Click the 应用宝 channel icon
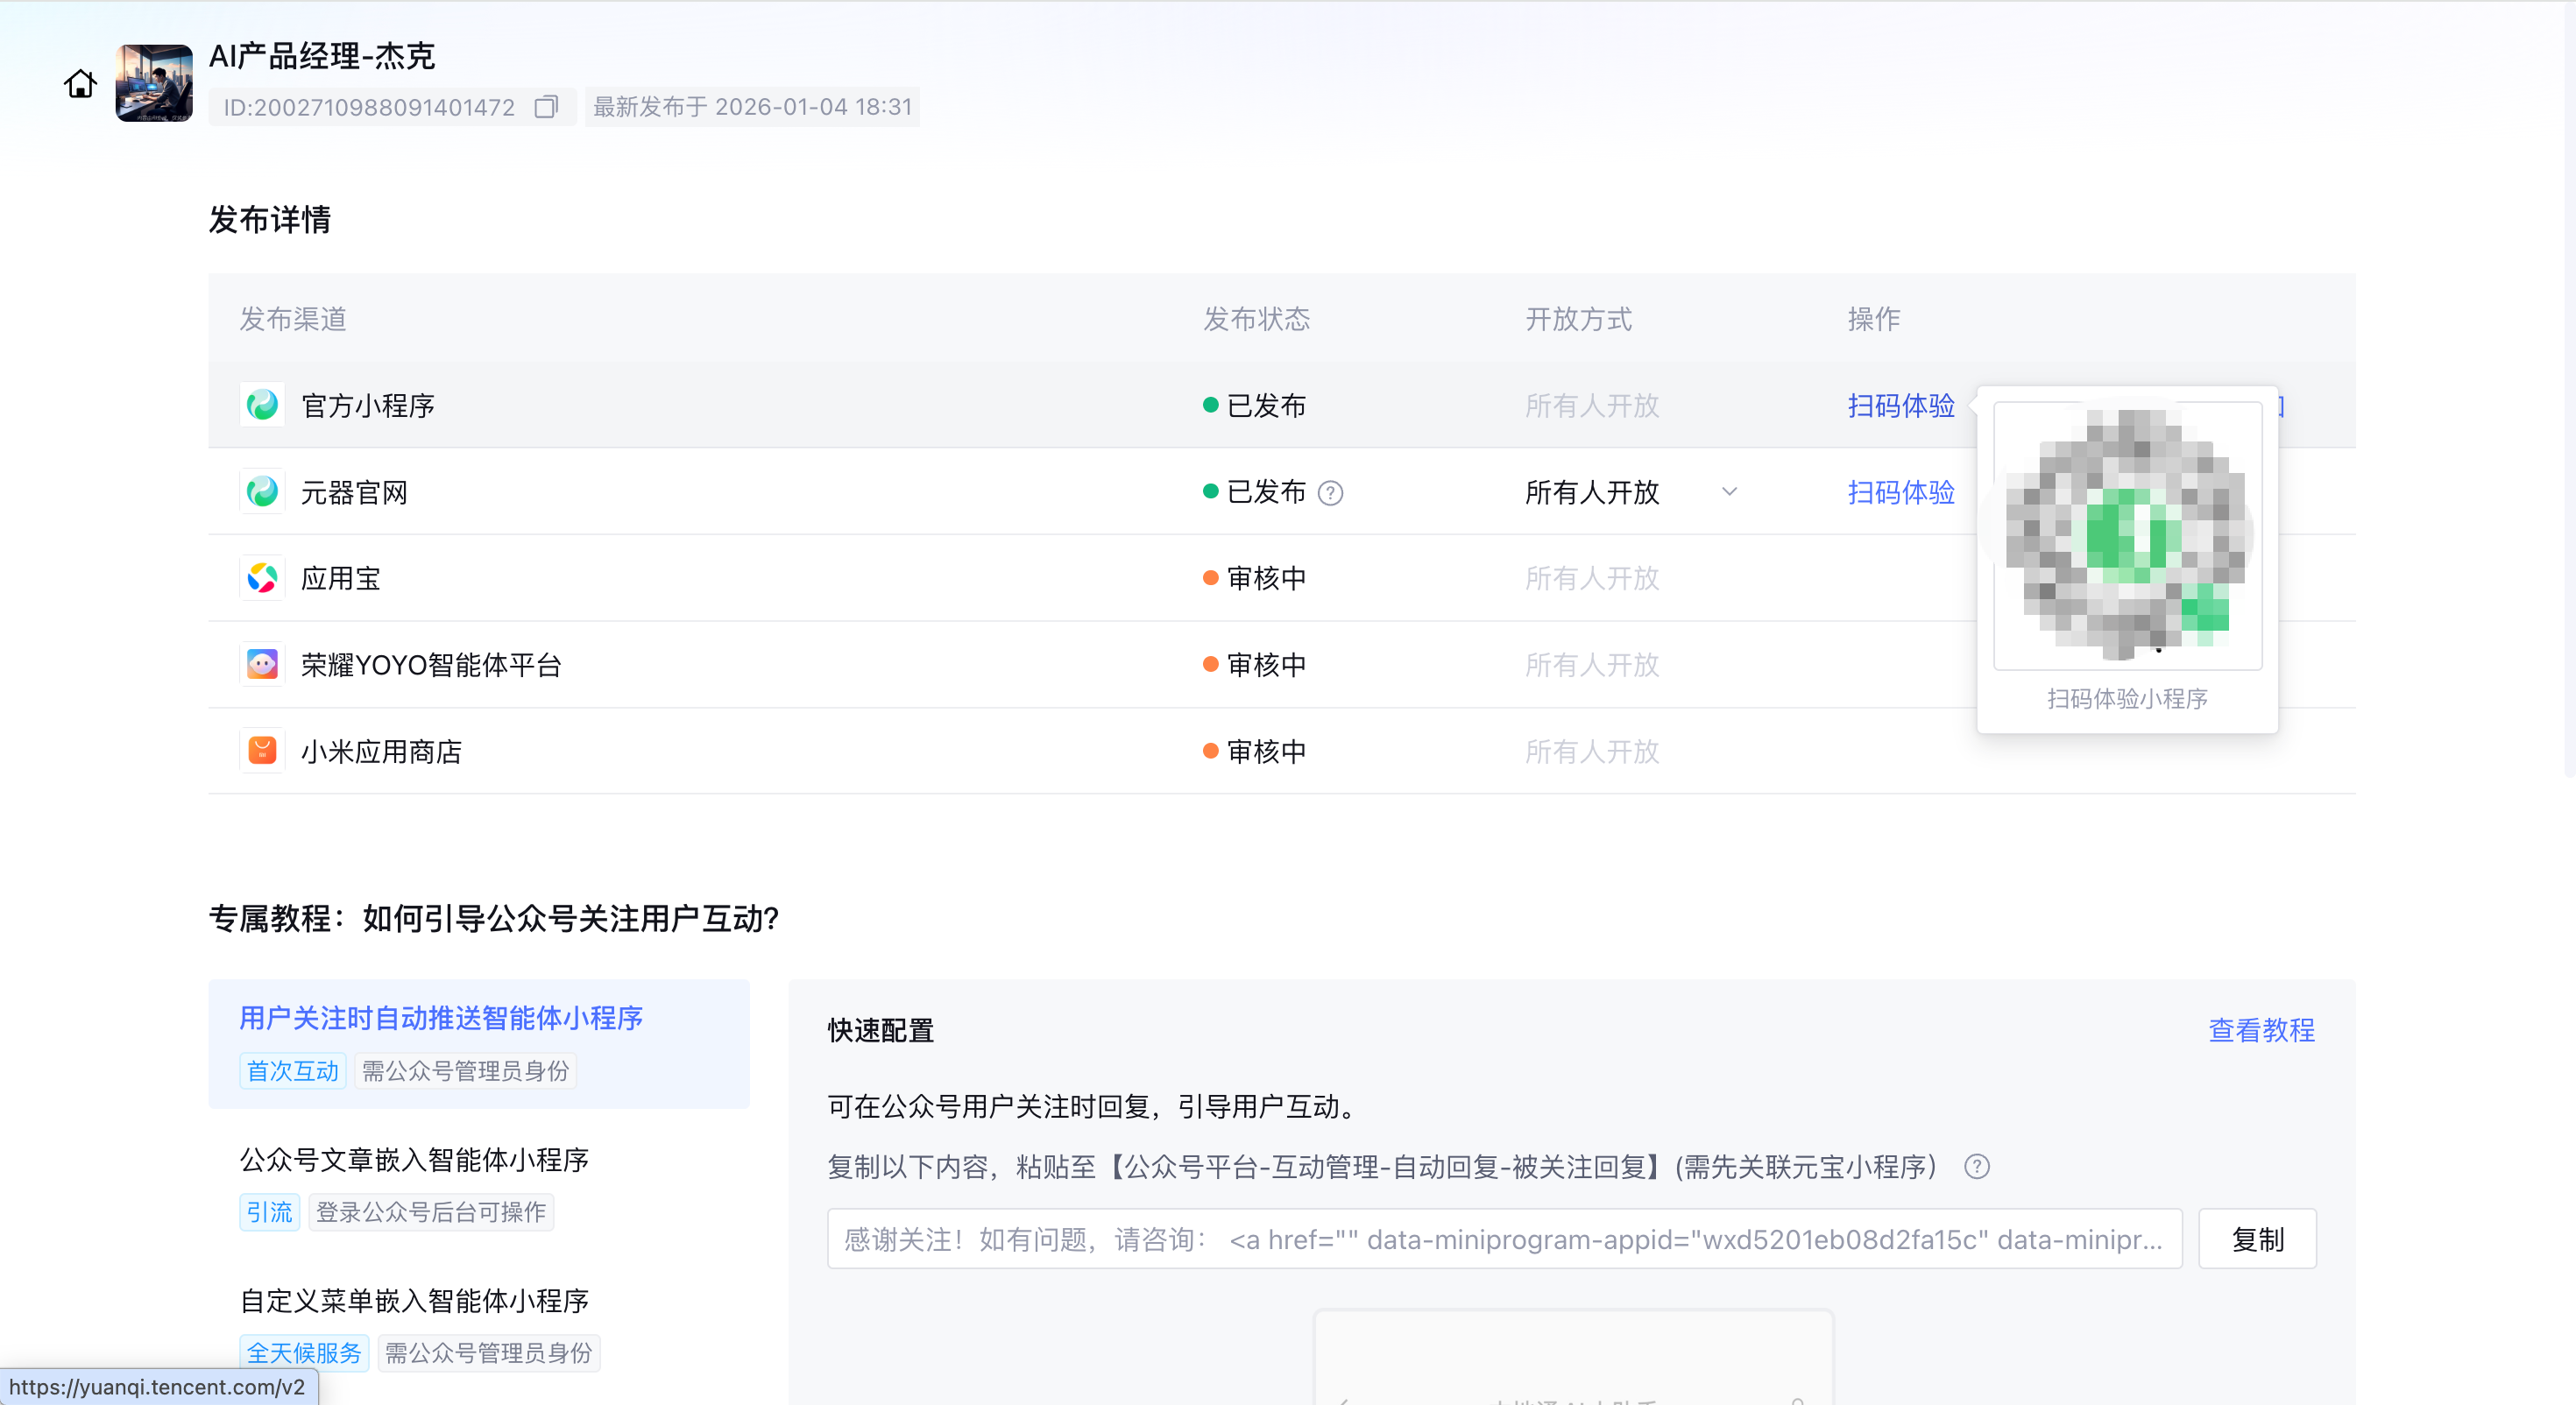Image resolution: width=2576 pixels, height=1405 pixels. point(262,578)
